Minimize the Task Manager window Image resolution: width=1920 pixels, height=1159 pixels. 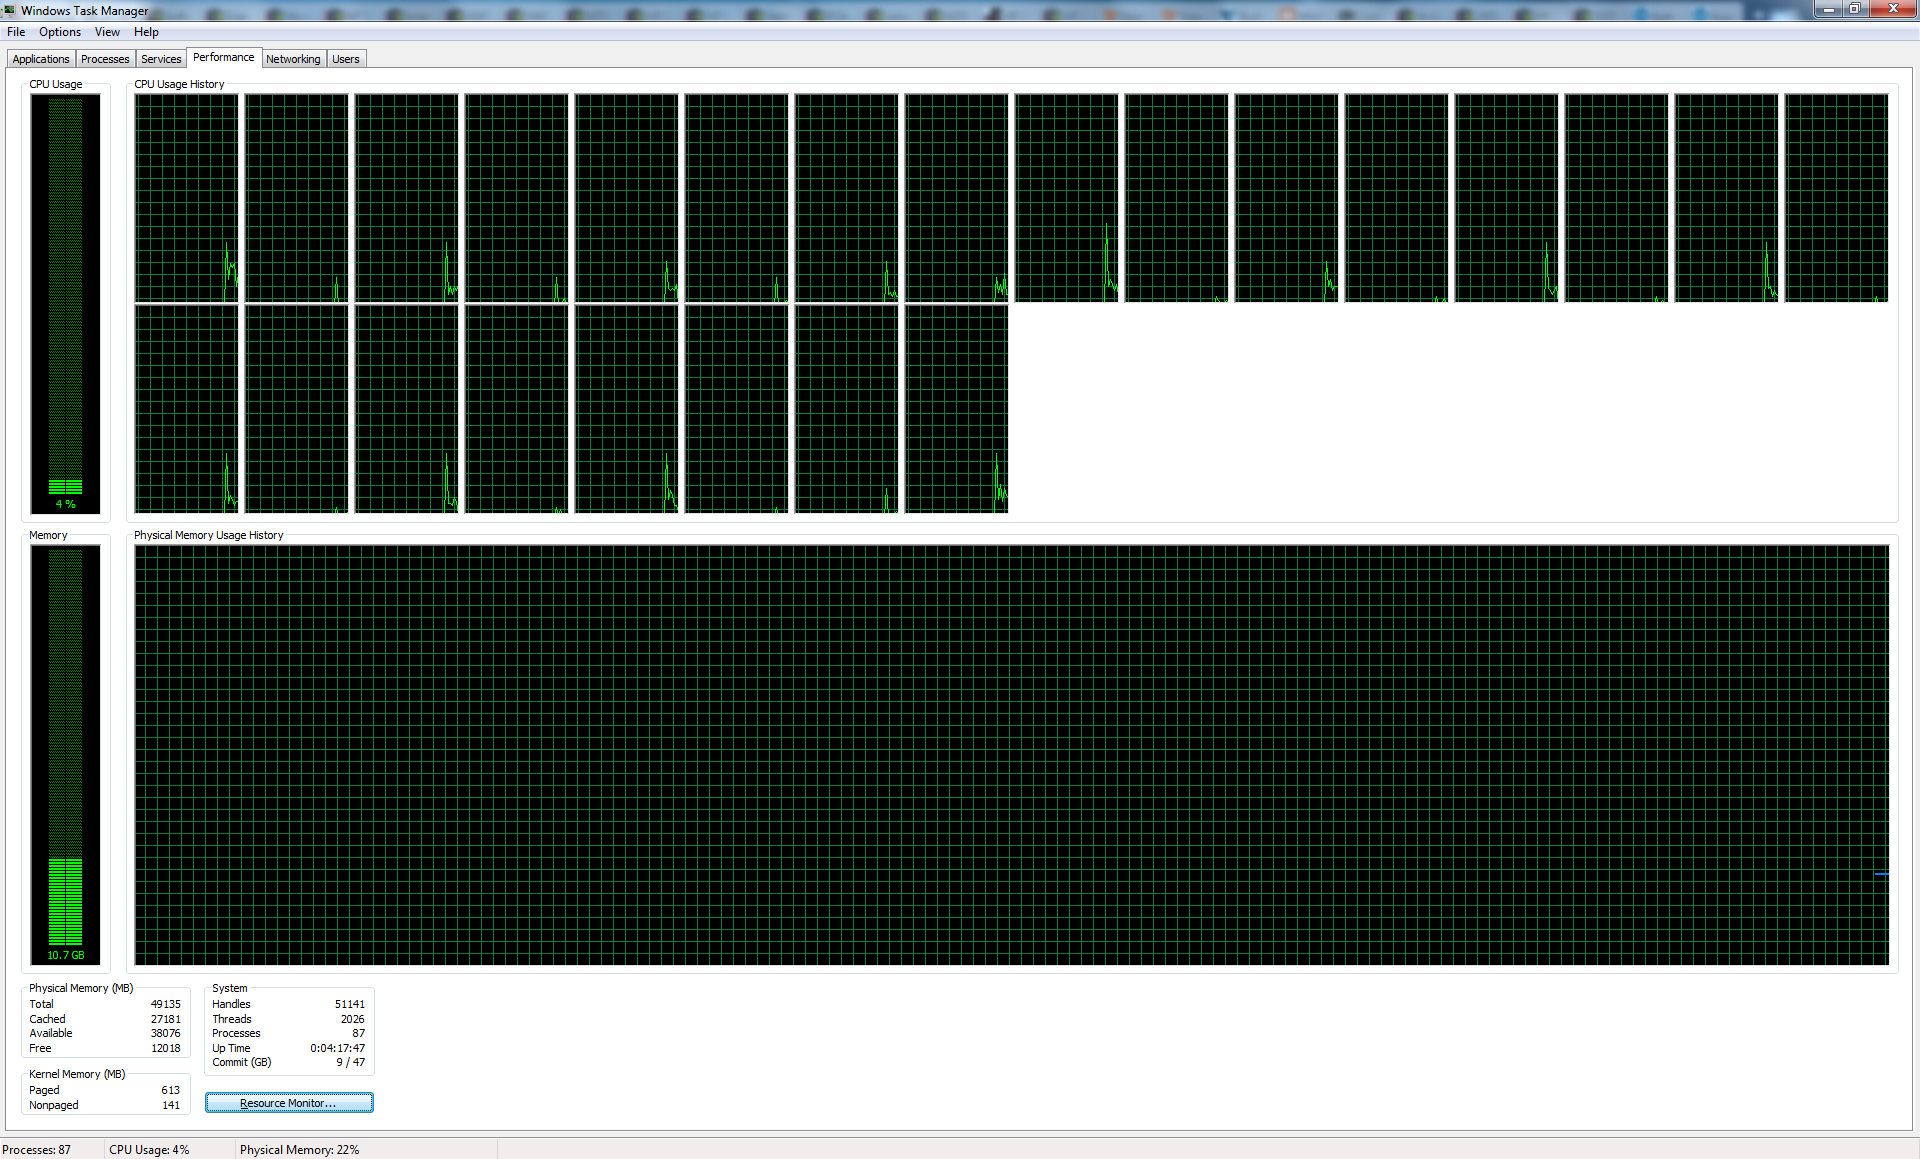(x=1828, y=9)
